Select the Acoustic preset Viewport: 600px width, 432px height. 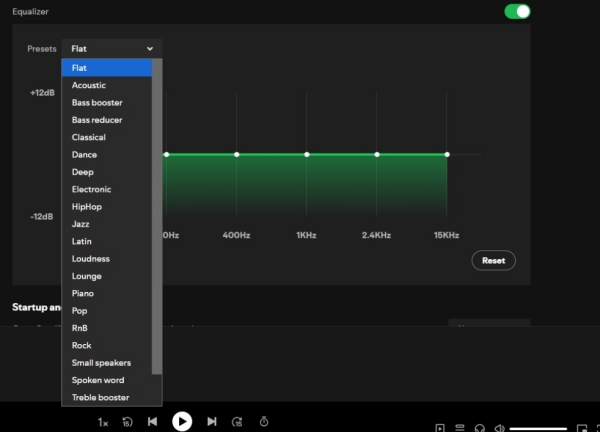tap(107, 85)
